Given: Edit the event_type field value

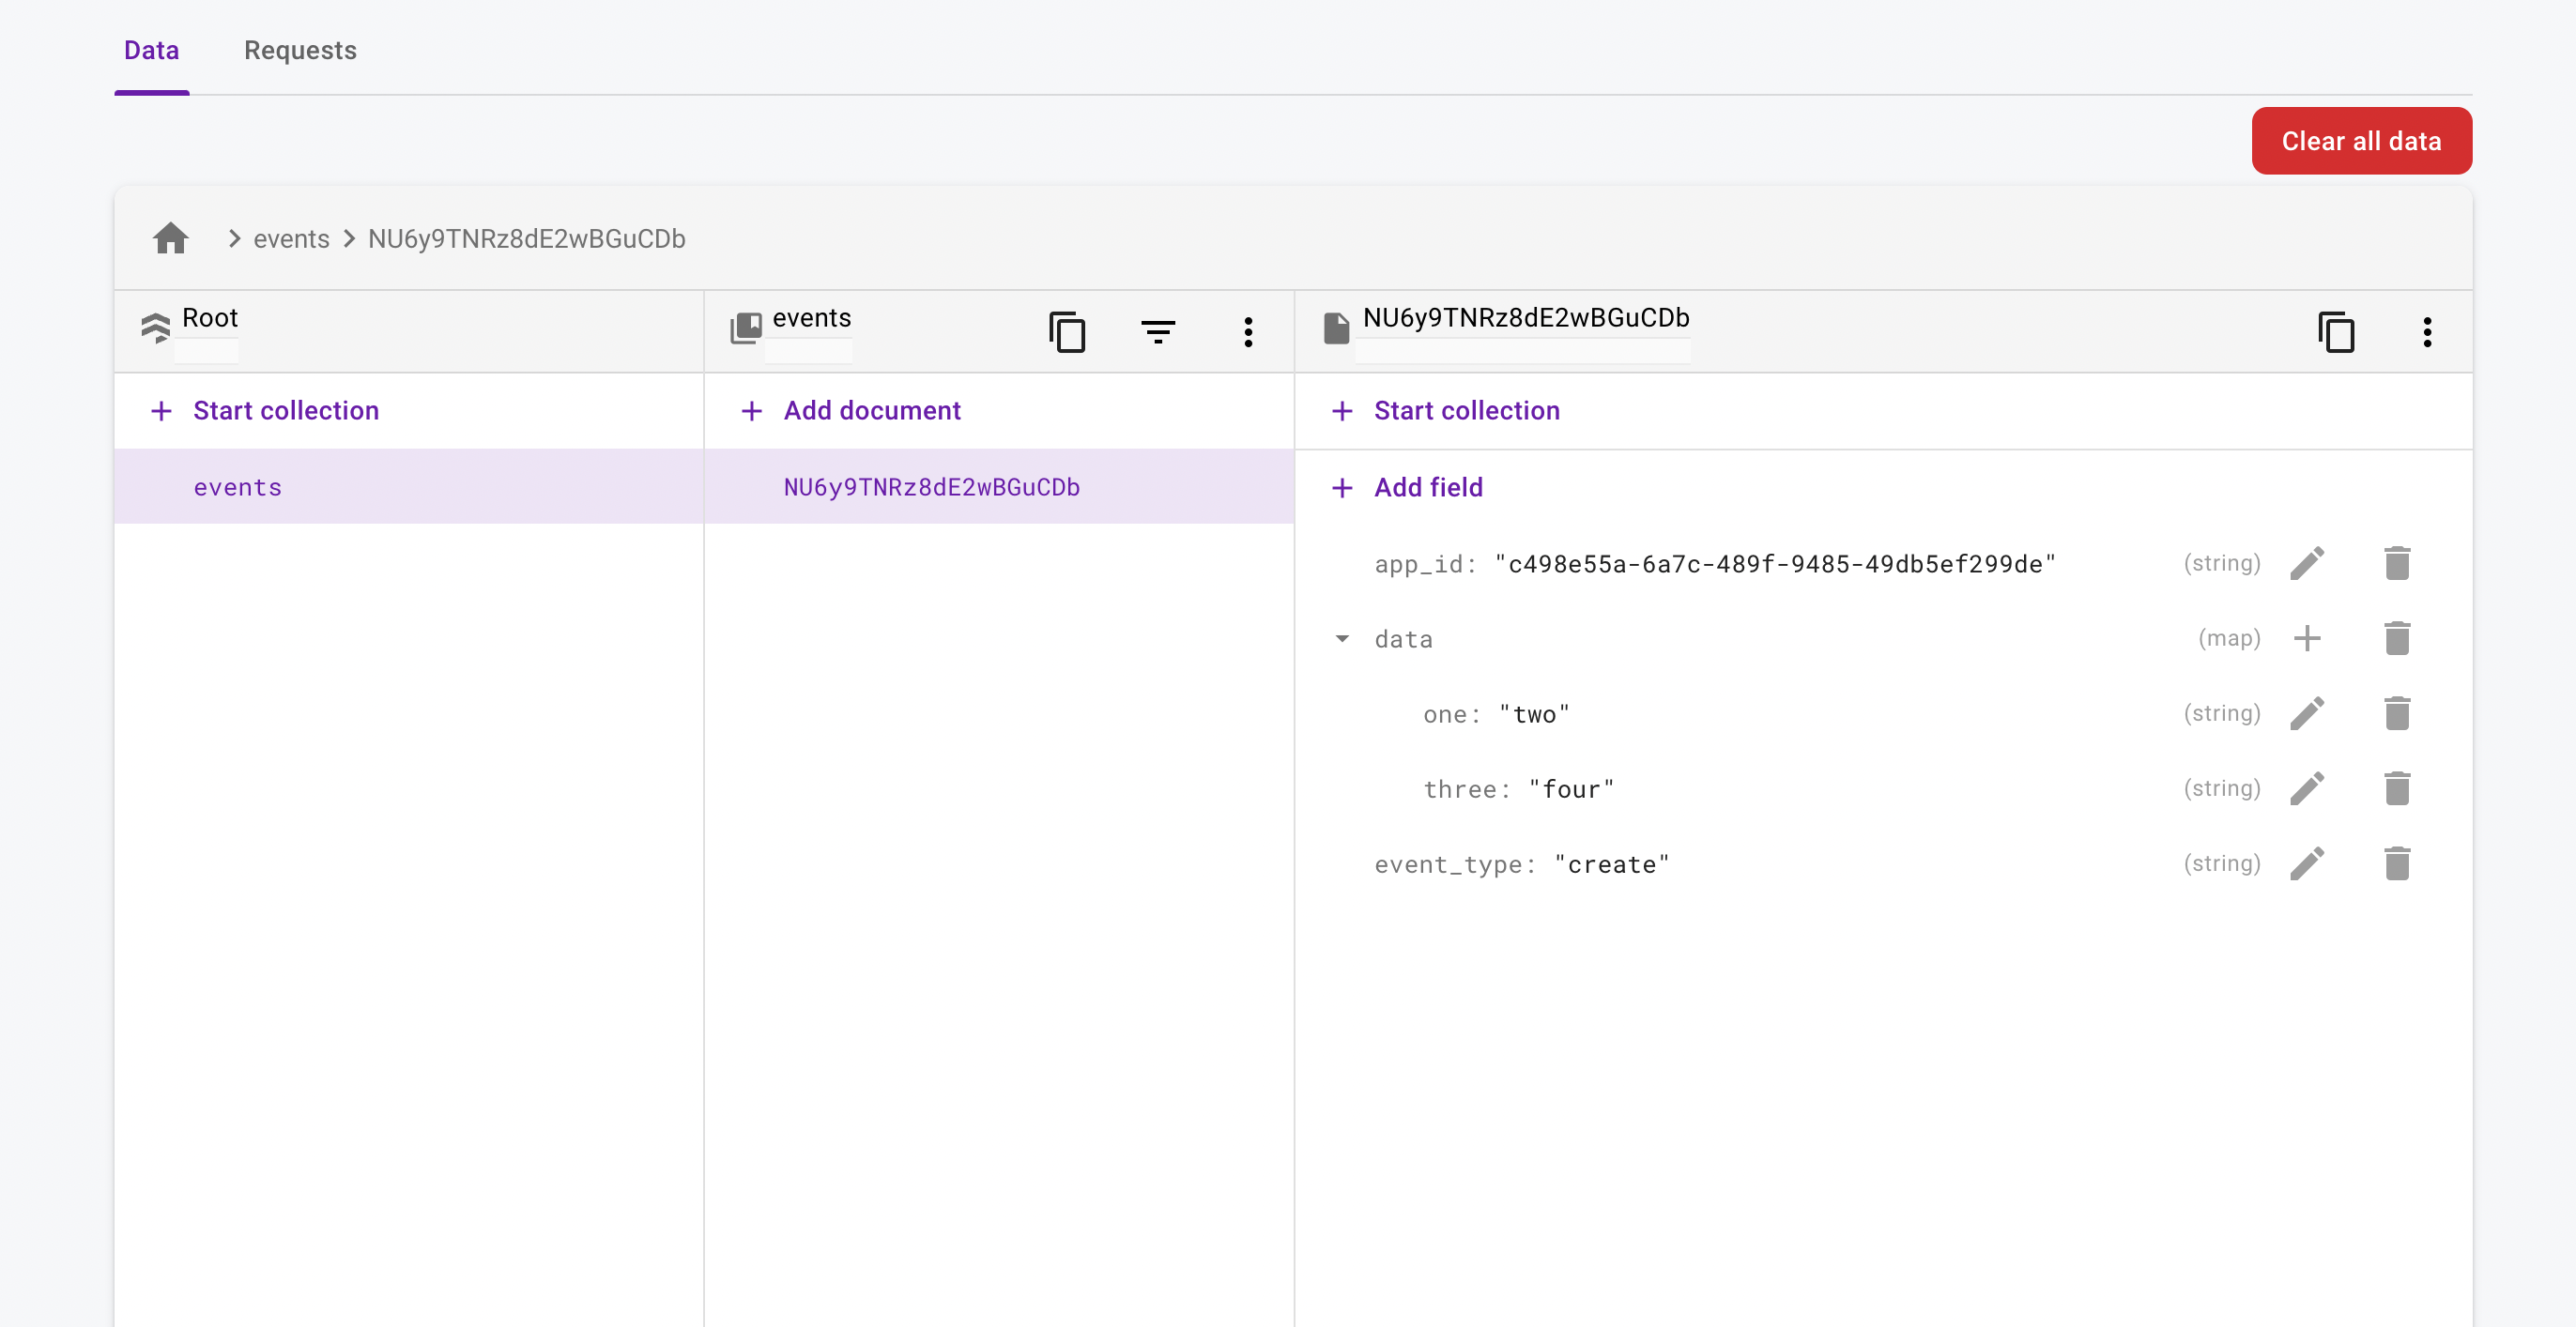Looking at the screenshot, I should click(x=2308, y=863).
